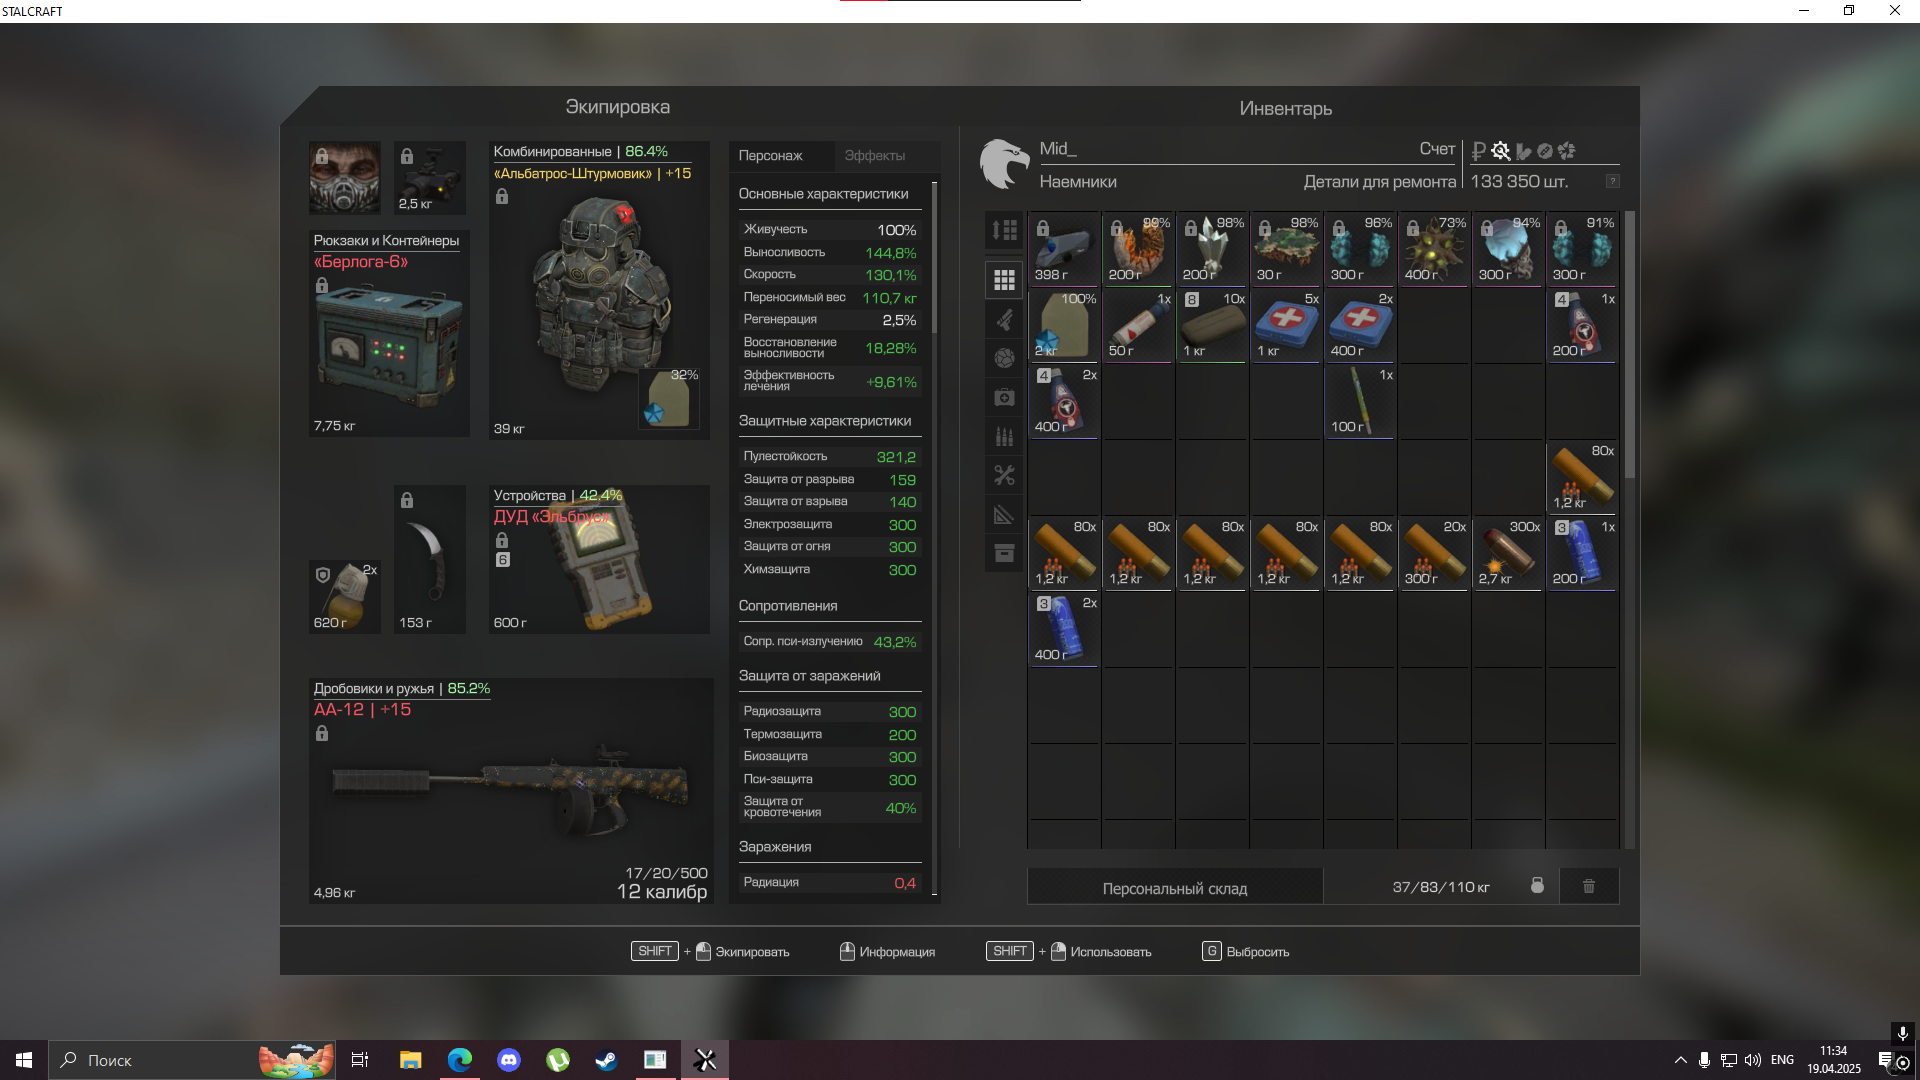Select the 1x blue can 200 г

pyautogui.click(x=1582, y=553)
